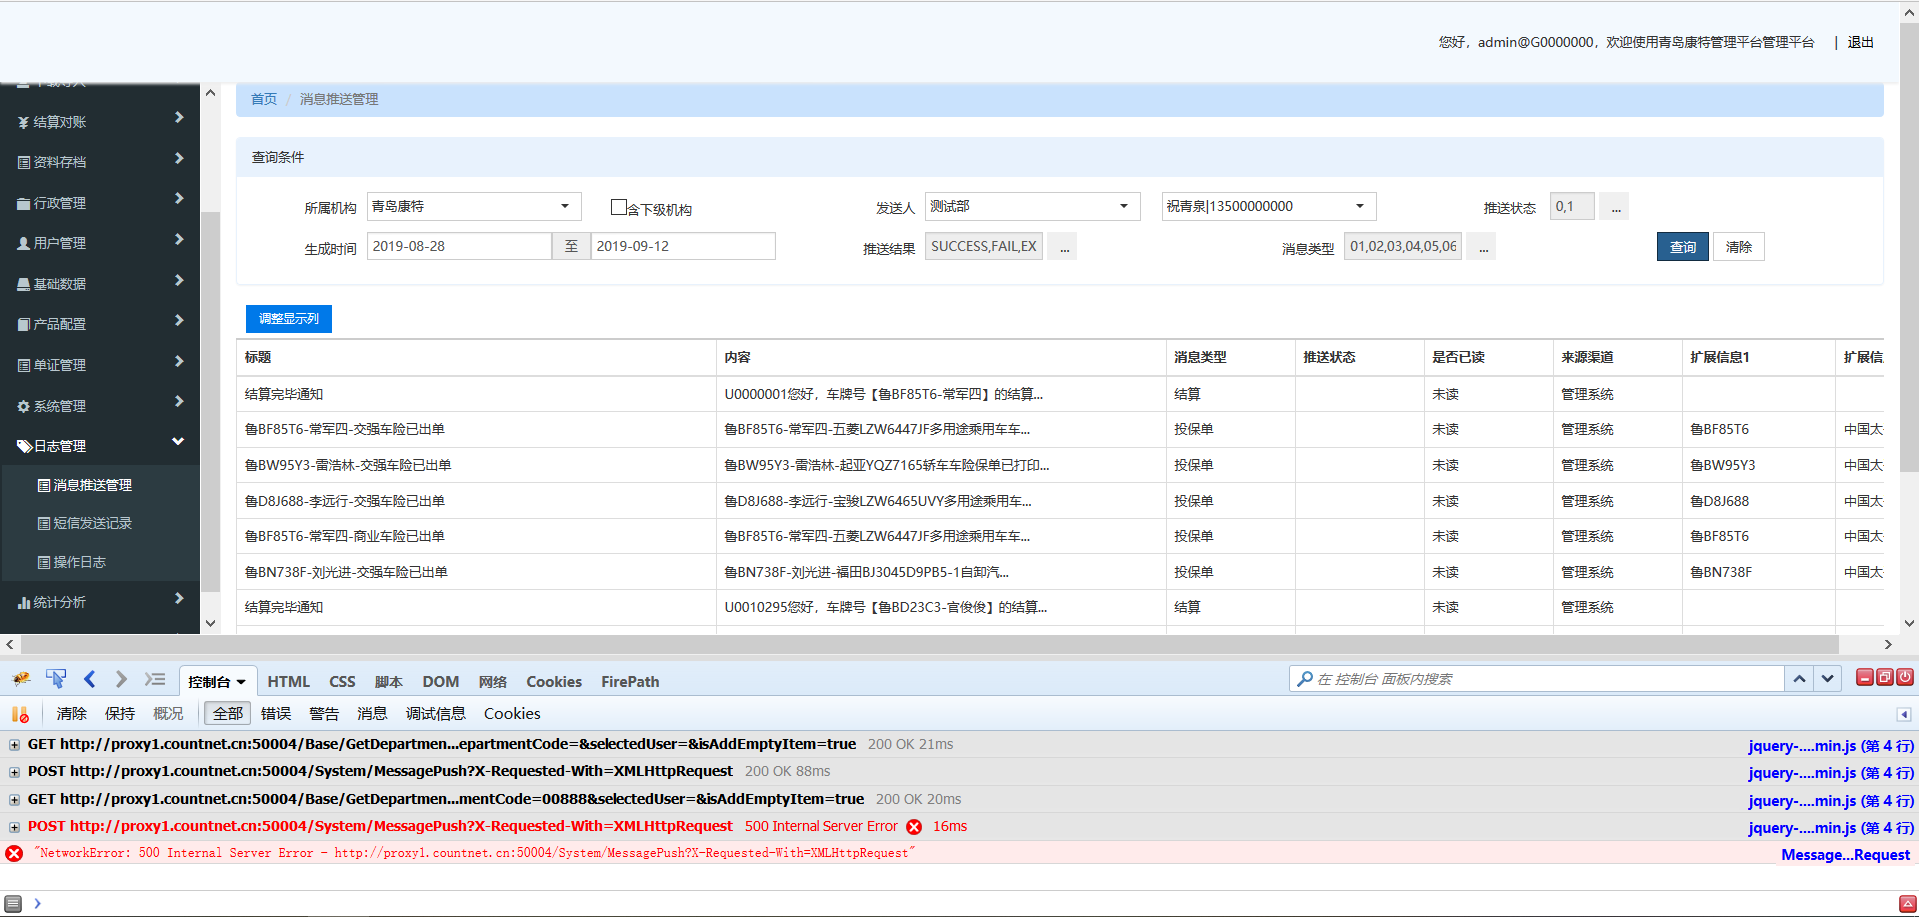1919x917 pixels.
Task: Open the 所属机构 dropdown showing 青岛康特
Action: point(473,207)
